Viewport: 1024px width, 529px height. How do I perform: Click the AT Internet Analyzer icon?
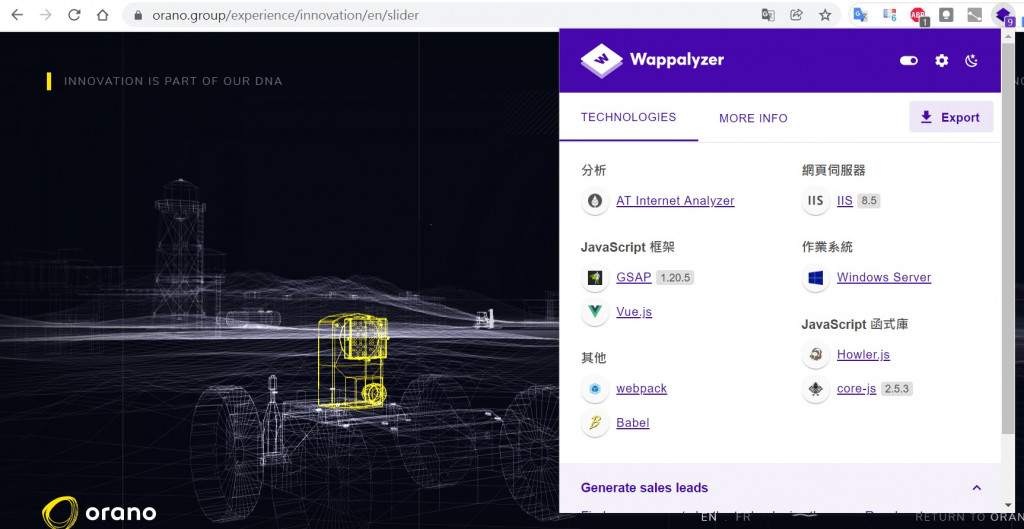595,200
